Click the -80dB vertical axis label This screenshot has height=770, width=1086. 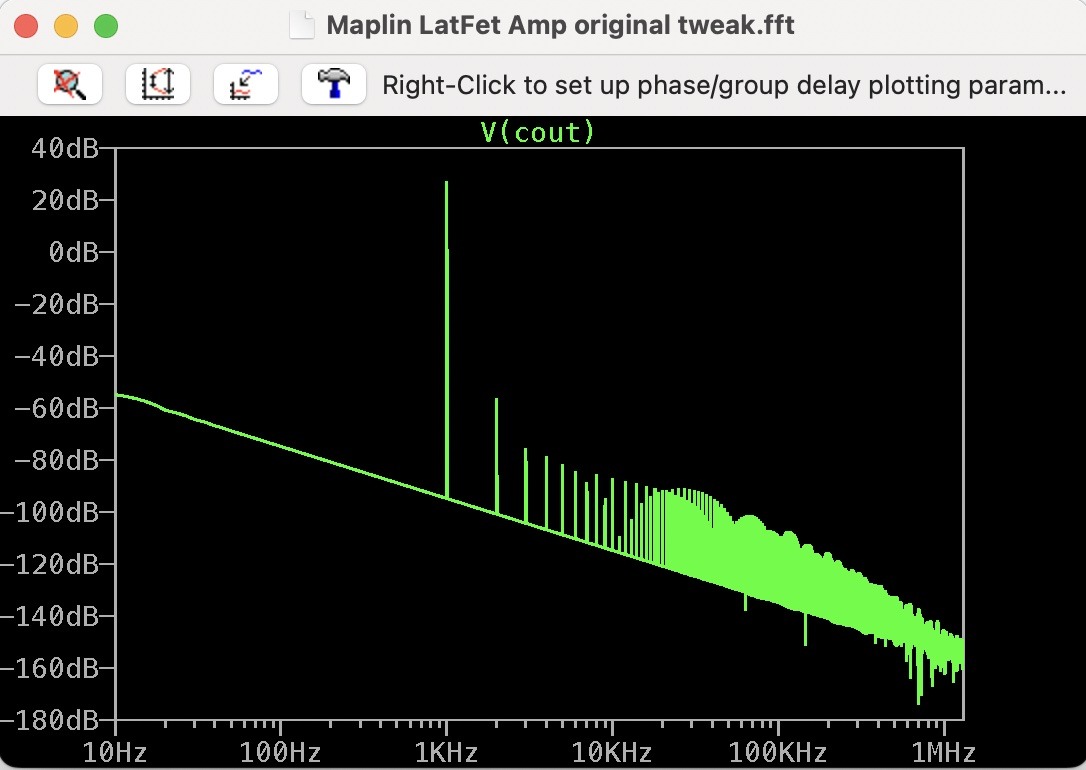pos(57,460)
